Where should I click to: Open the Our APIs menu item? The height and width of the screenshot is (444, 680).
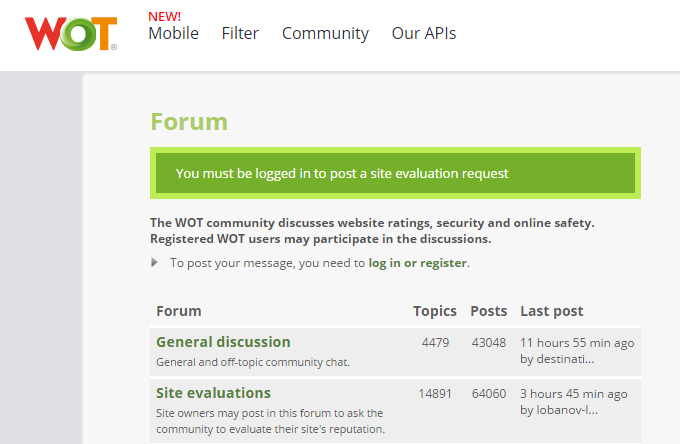click(424, 33)
